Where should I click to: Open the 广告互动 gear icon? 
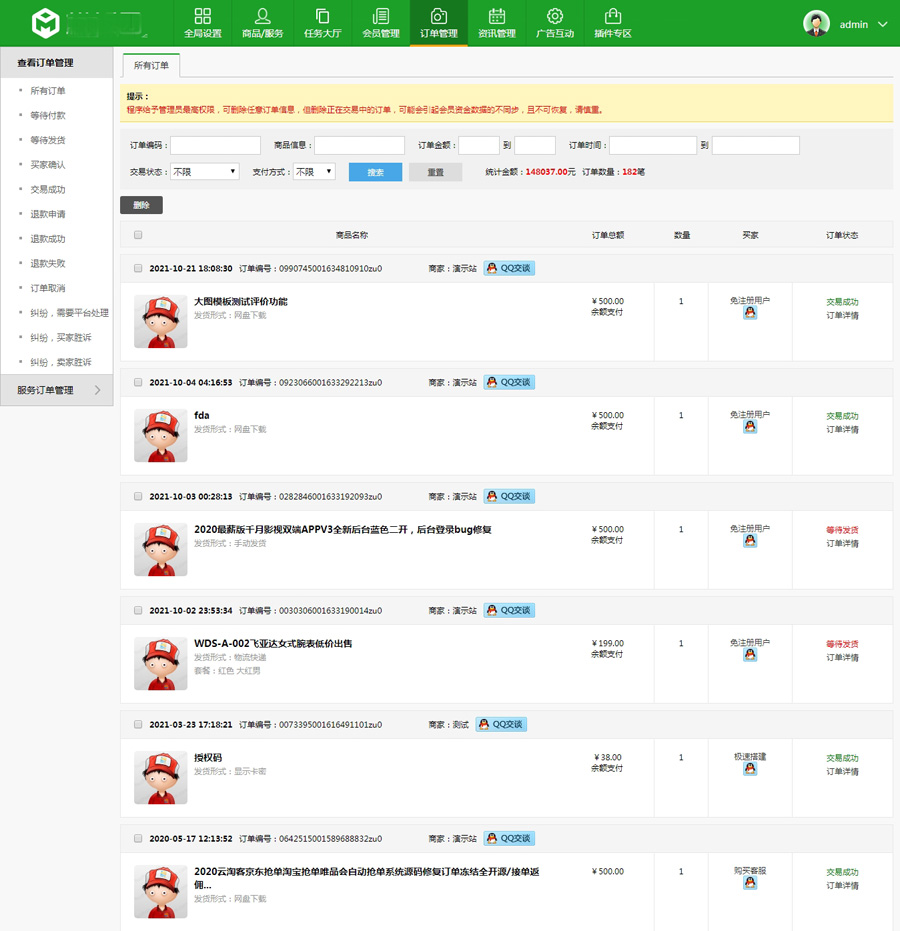pyautogui.click(x=554, y=17)
